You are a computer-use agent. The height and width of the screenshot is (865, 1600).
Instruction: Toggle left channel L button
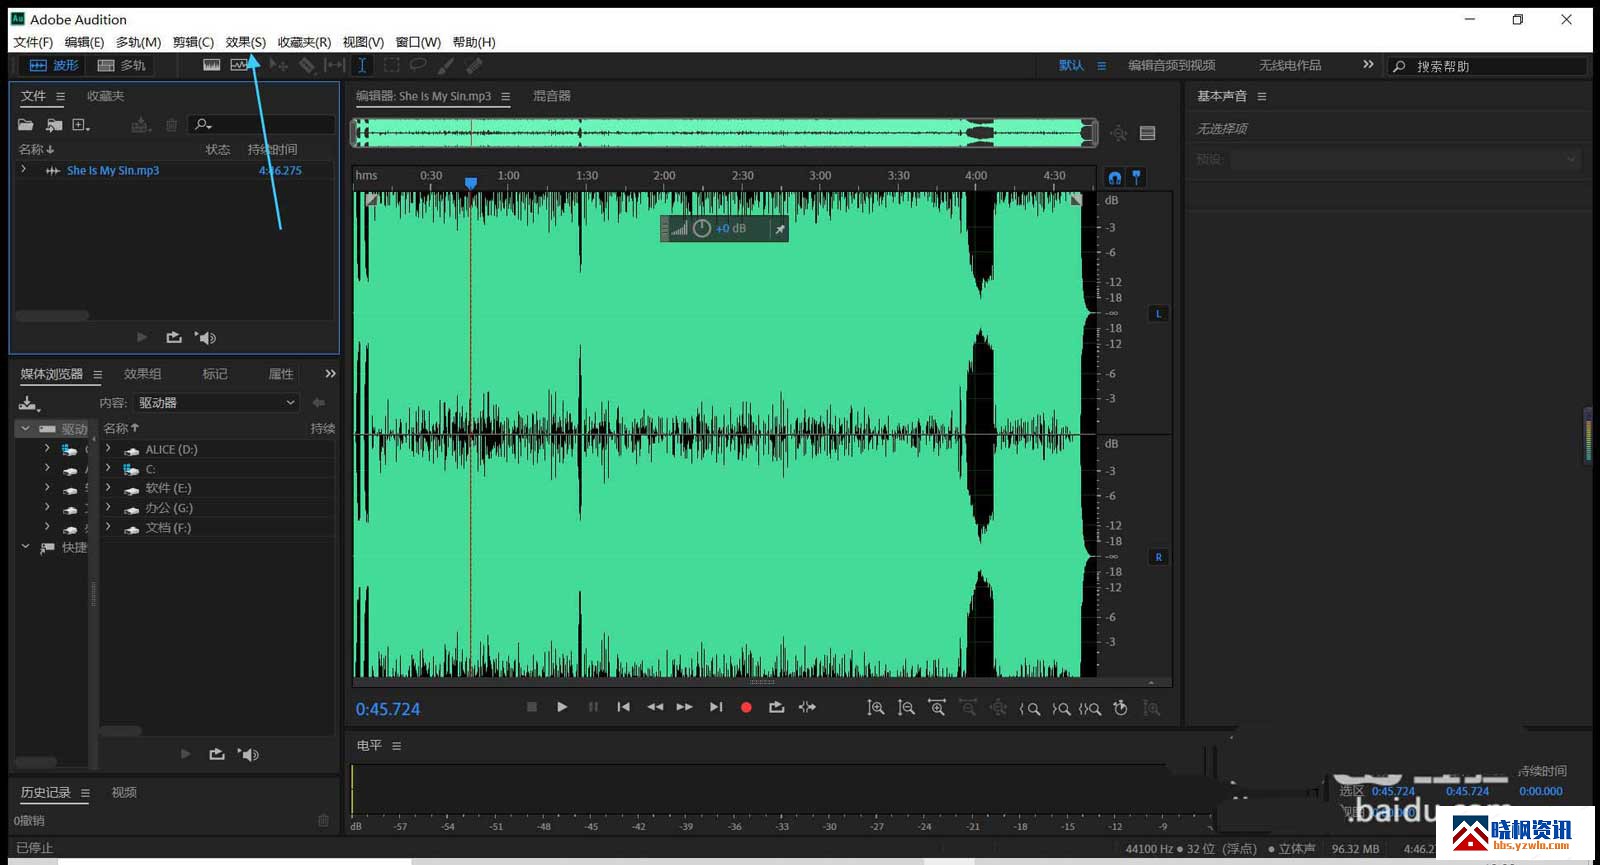(1158, 314)
